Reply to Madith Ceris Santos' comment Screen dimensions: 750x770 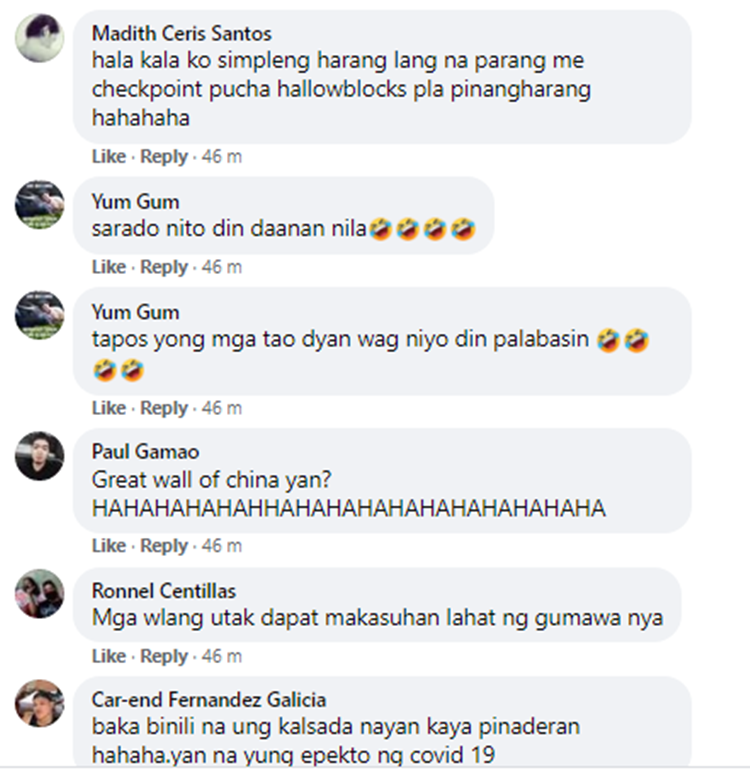[164, 157]
